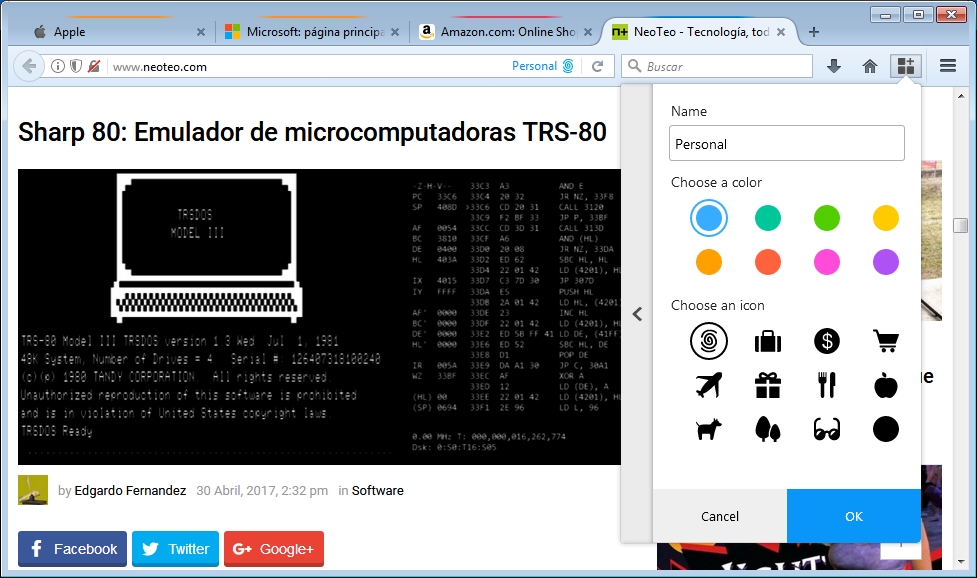Switch to the Apple tab
The width and height of the screenshot is (977, 578).
[118, 32]
